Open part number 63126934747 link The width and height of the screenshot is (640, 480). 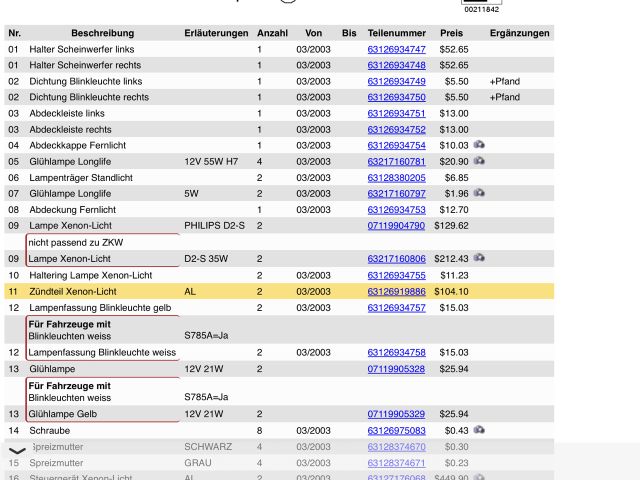tap(396, 49)
